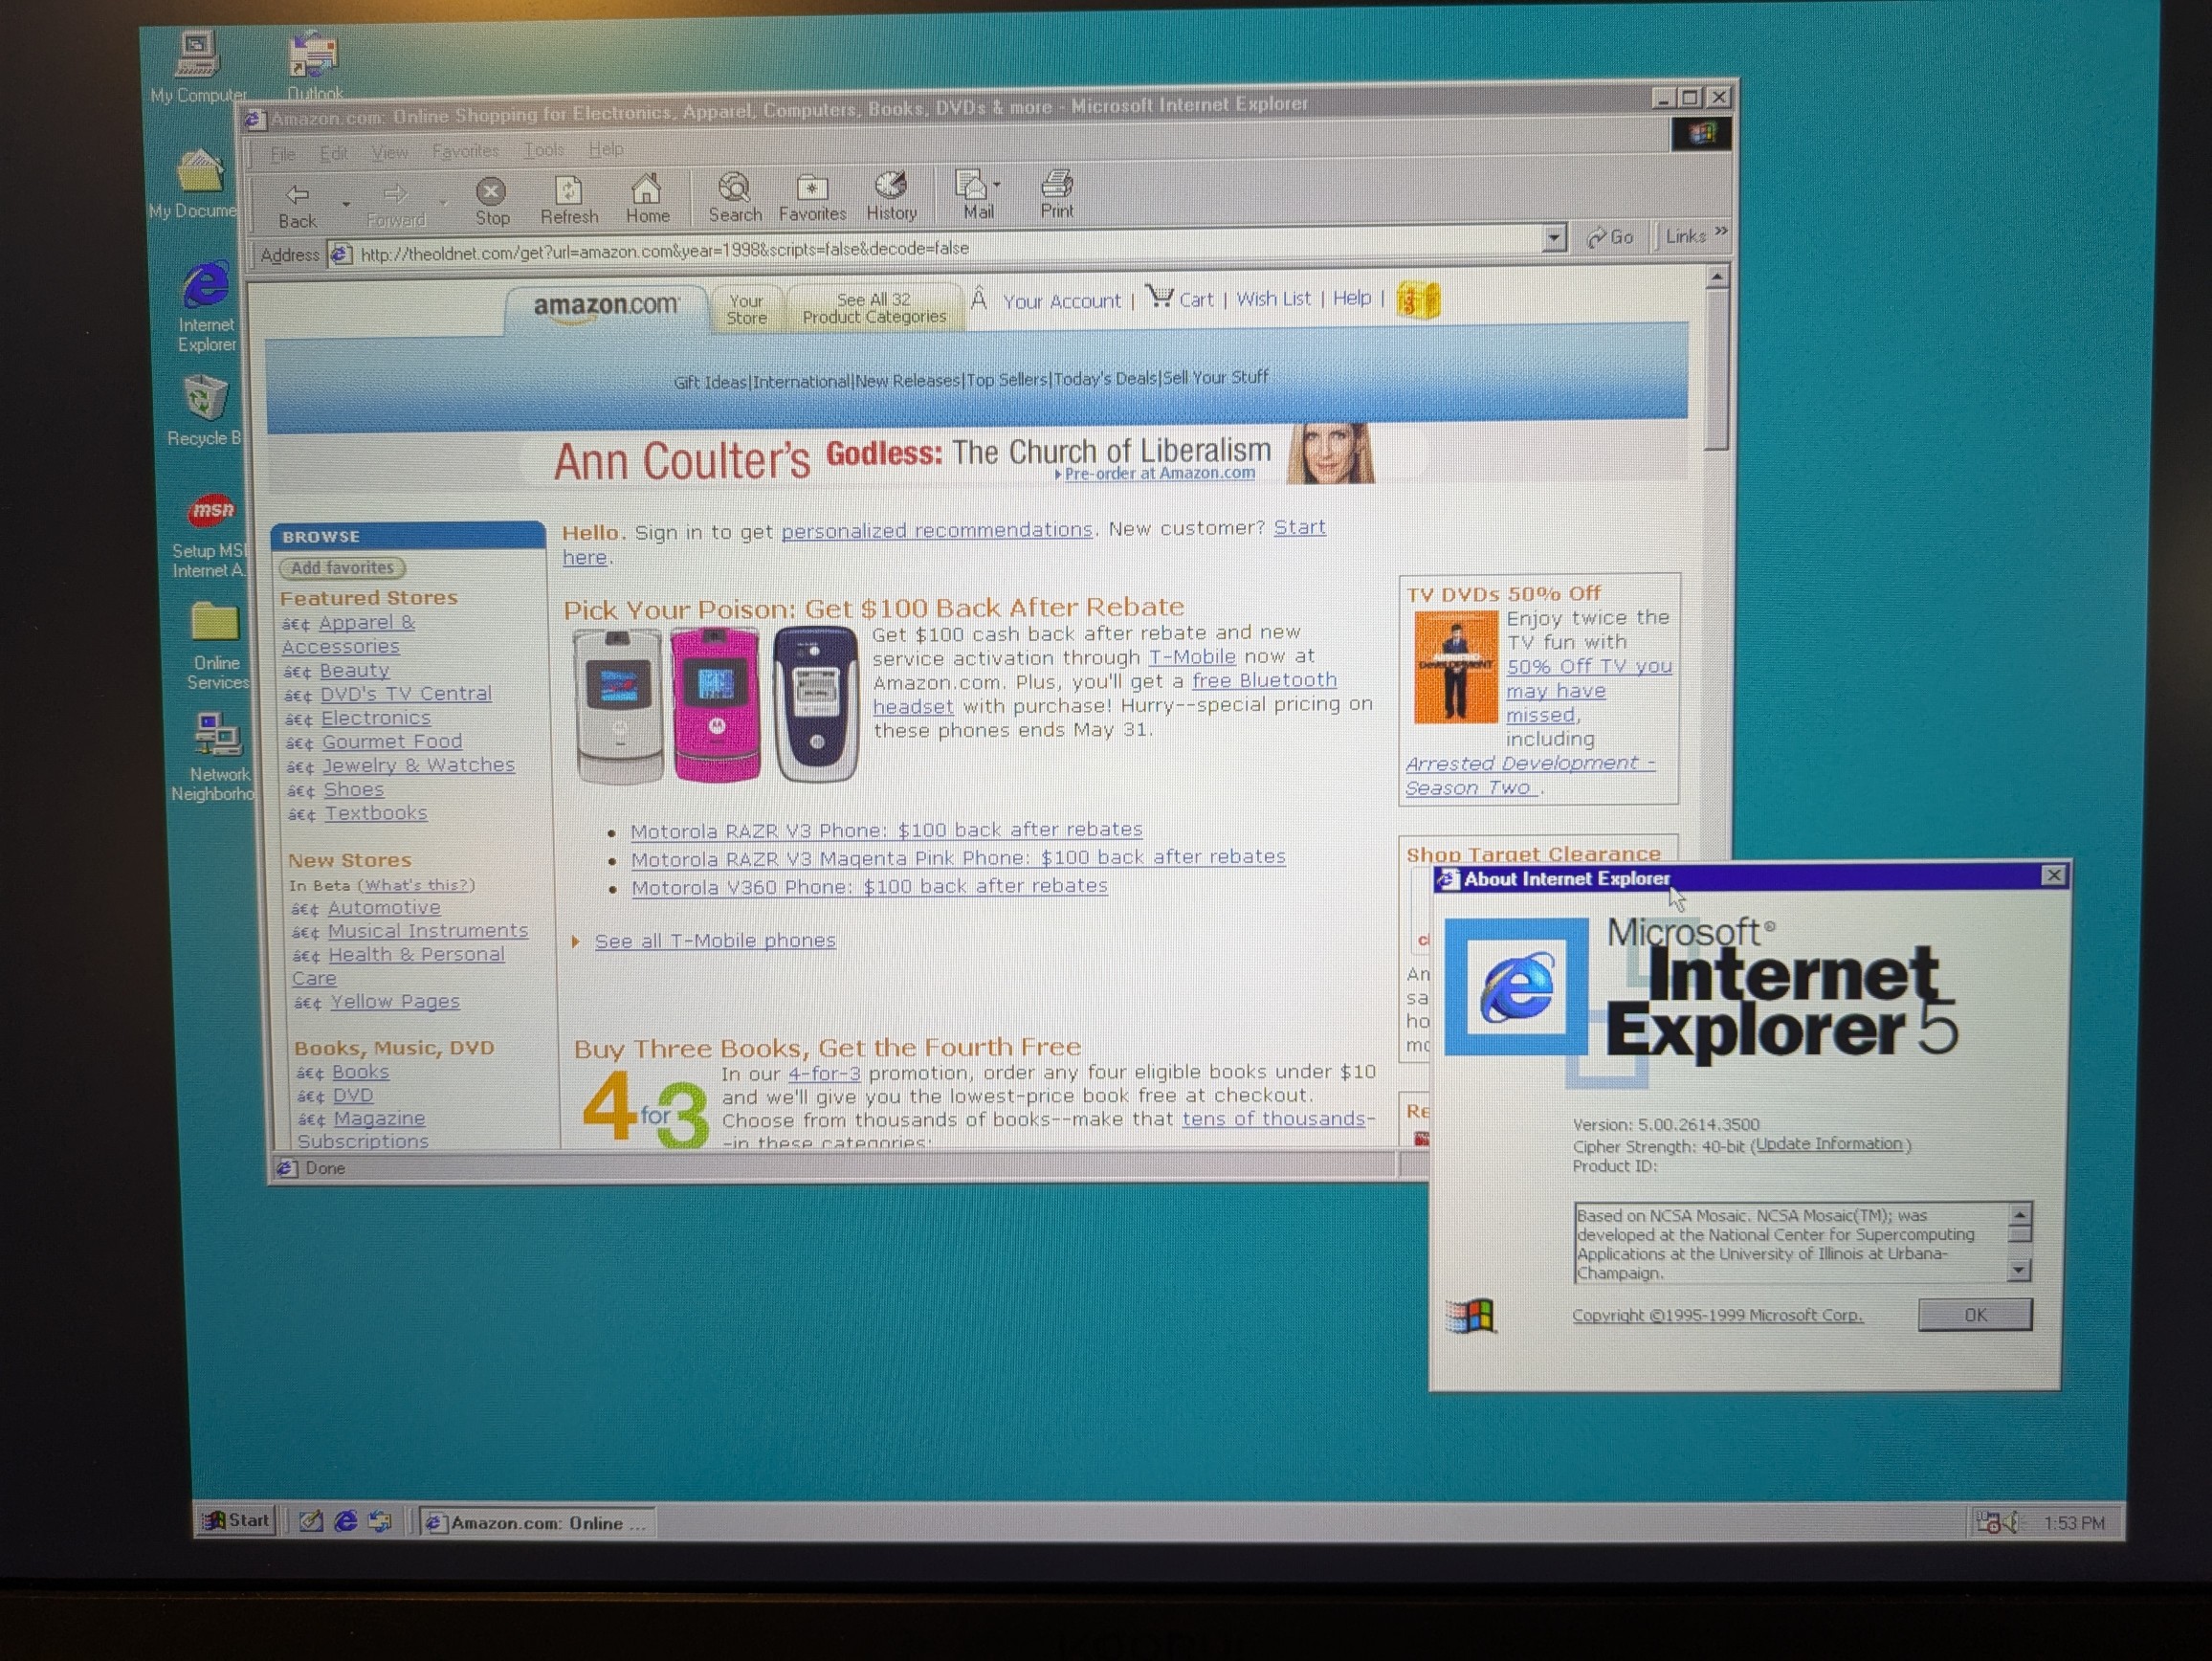The image size is (2212, 1661).
Task: Click the volume speaker tray icon
Action: pos(2011,1523)
